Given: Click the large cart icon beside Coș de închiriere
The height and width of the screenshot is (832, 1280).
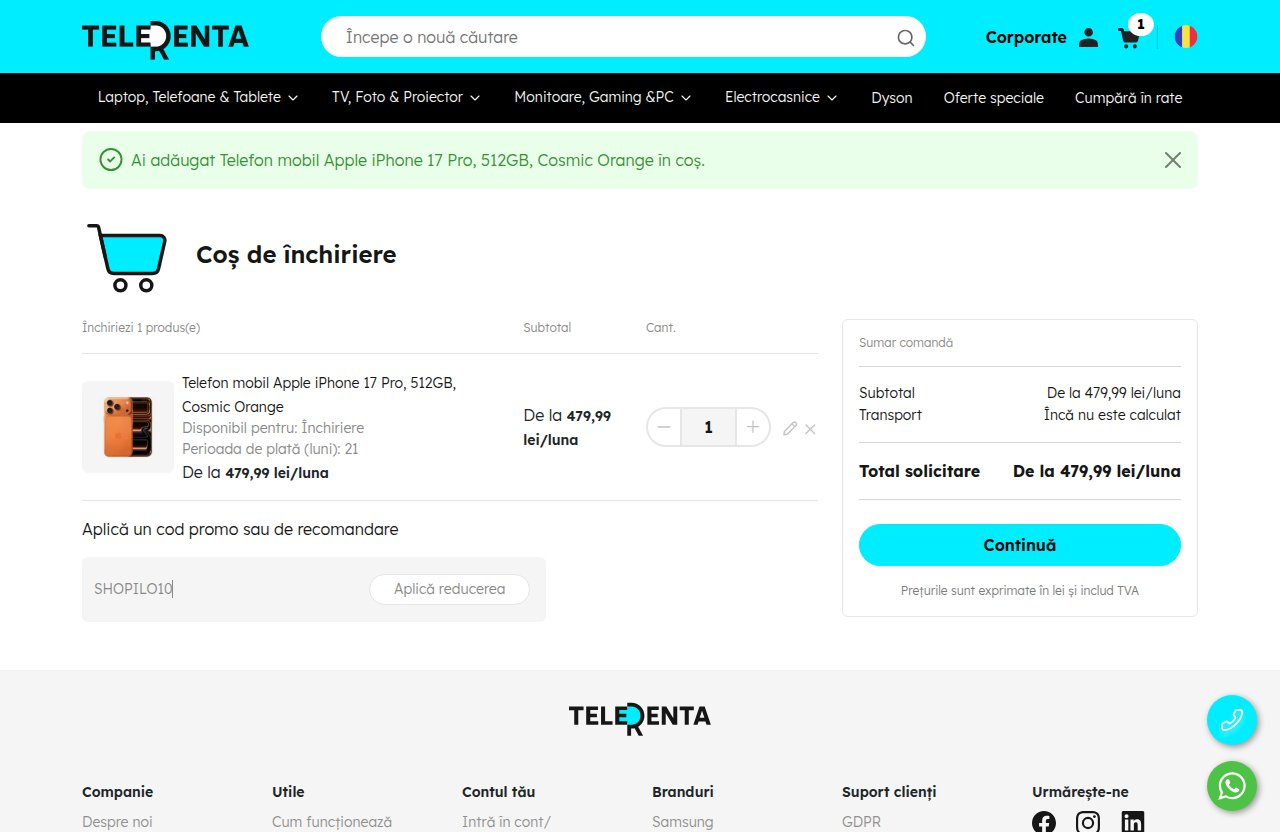Looking at the screenshot, I should (126, 258).
